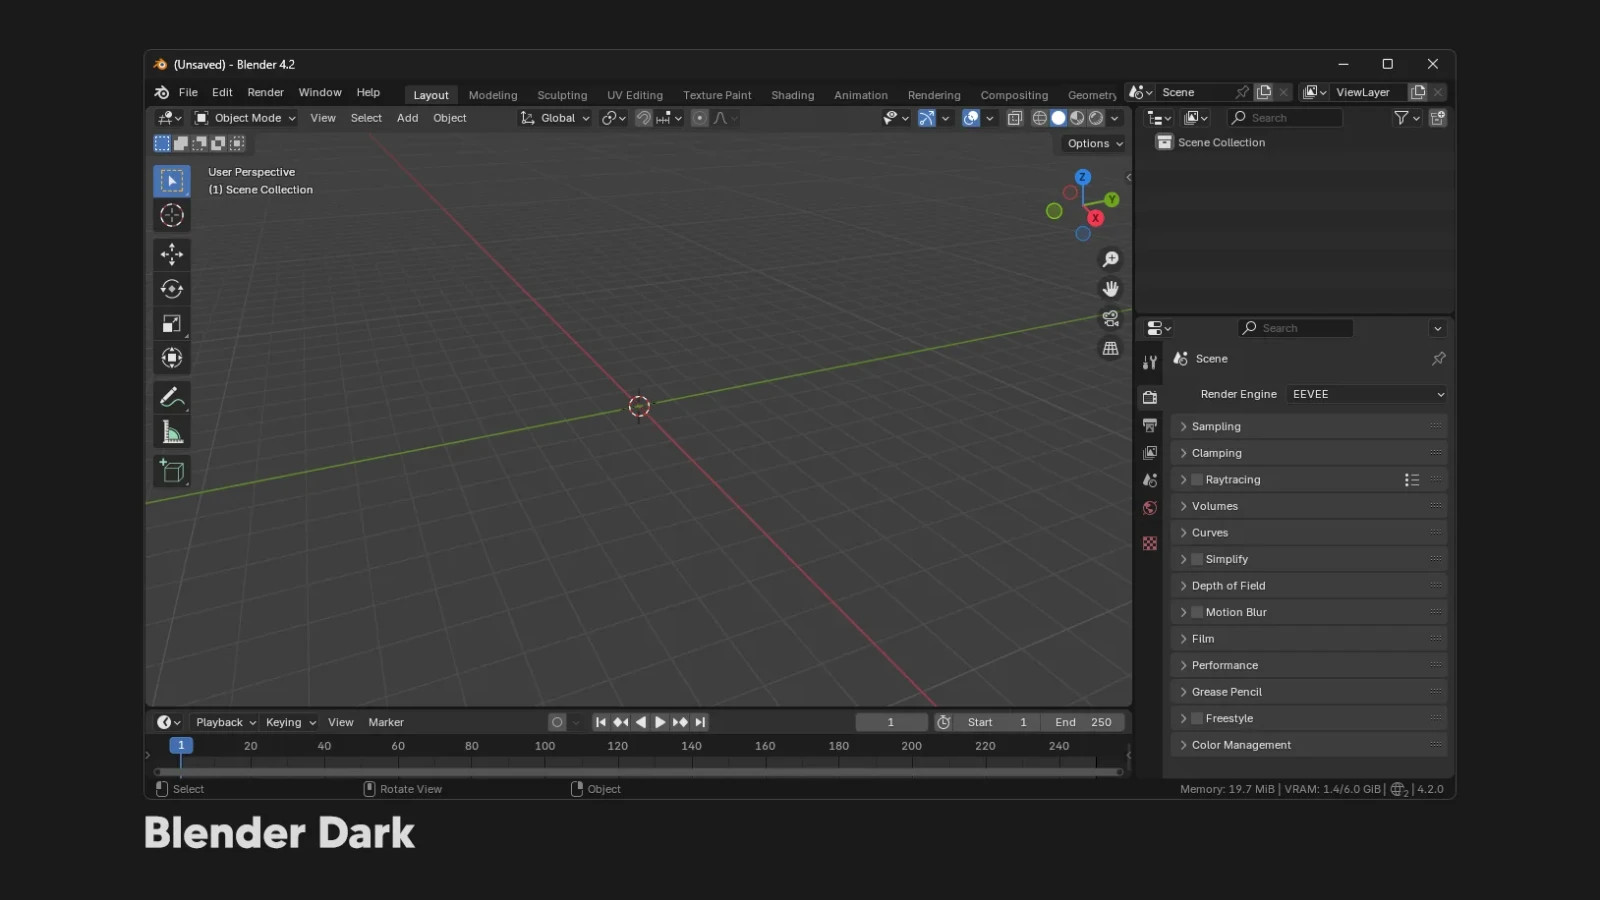Open the Object Mode dropdown
Image resolution: width=1600 pixels, height=900 pixels.
[x=245, y=118]
